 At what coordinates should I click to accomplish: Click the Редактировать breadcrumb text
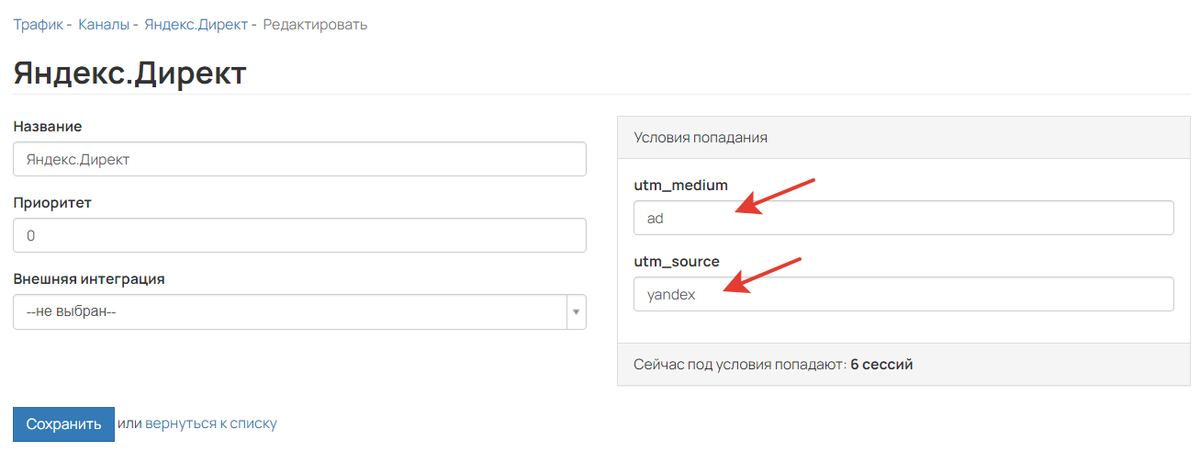[315, 24]
